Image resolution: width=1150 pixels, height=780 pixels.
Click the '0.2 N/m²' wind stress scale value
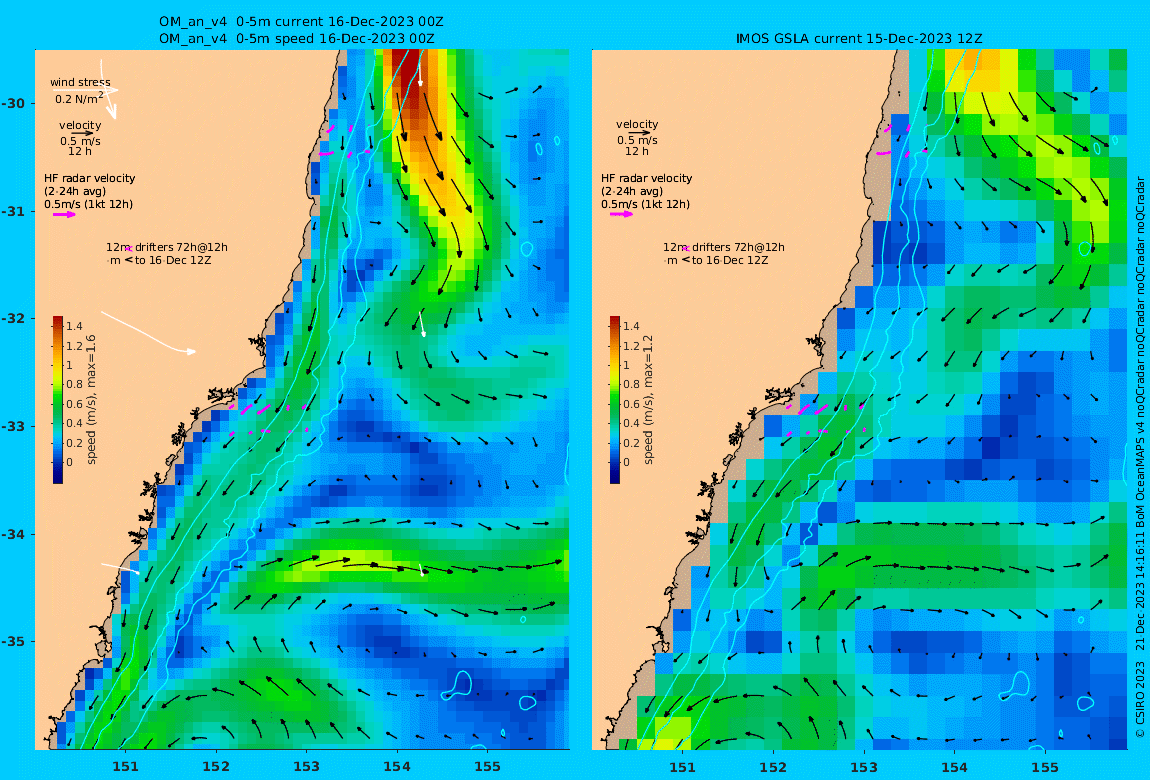[x=79, y=98]
